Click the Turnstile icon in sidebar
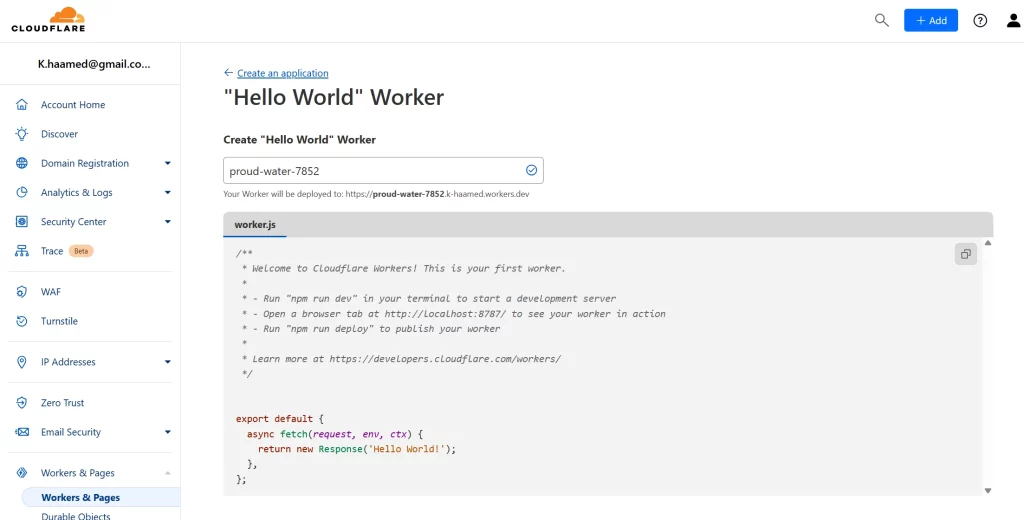 22,321
